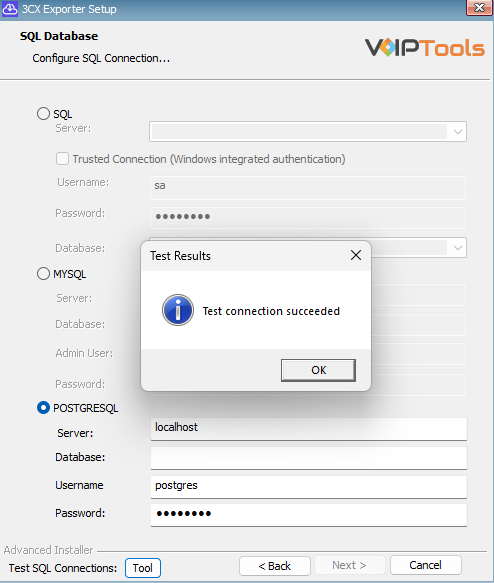Close the 3CX Exporter Setup window

(x=480, y=7)
